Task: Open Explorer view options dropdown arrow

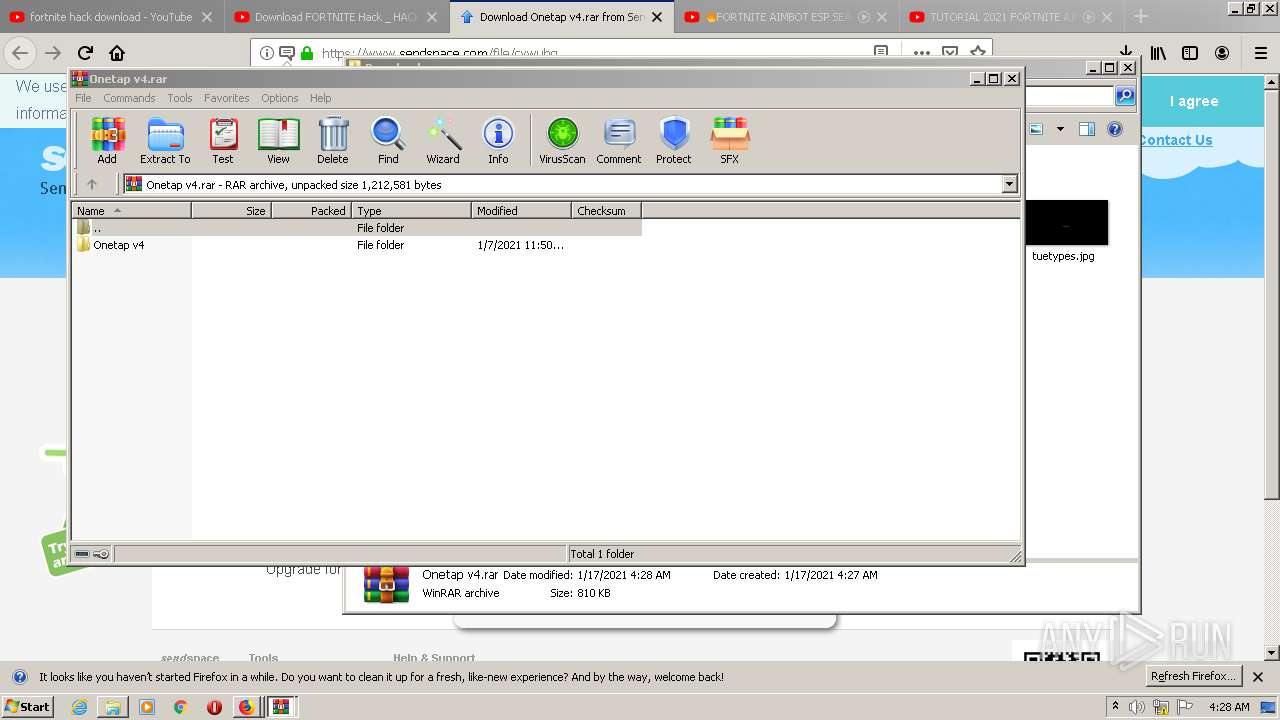Action: click(x=1060, y=129)
